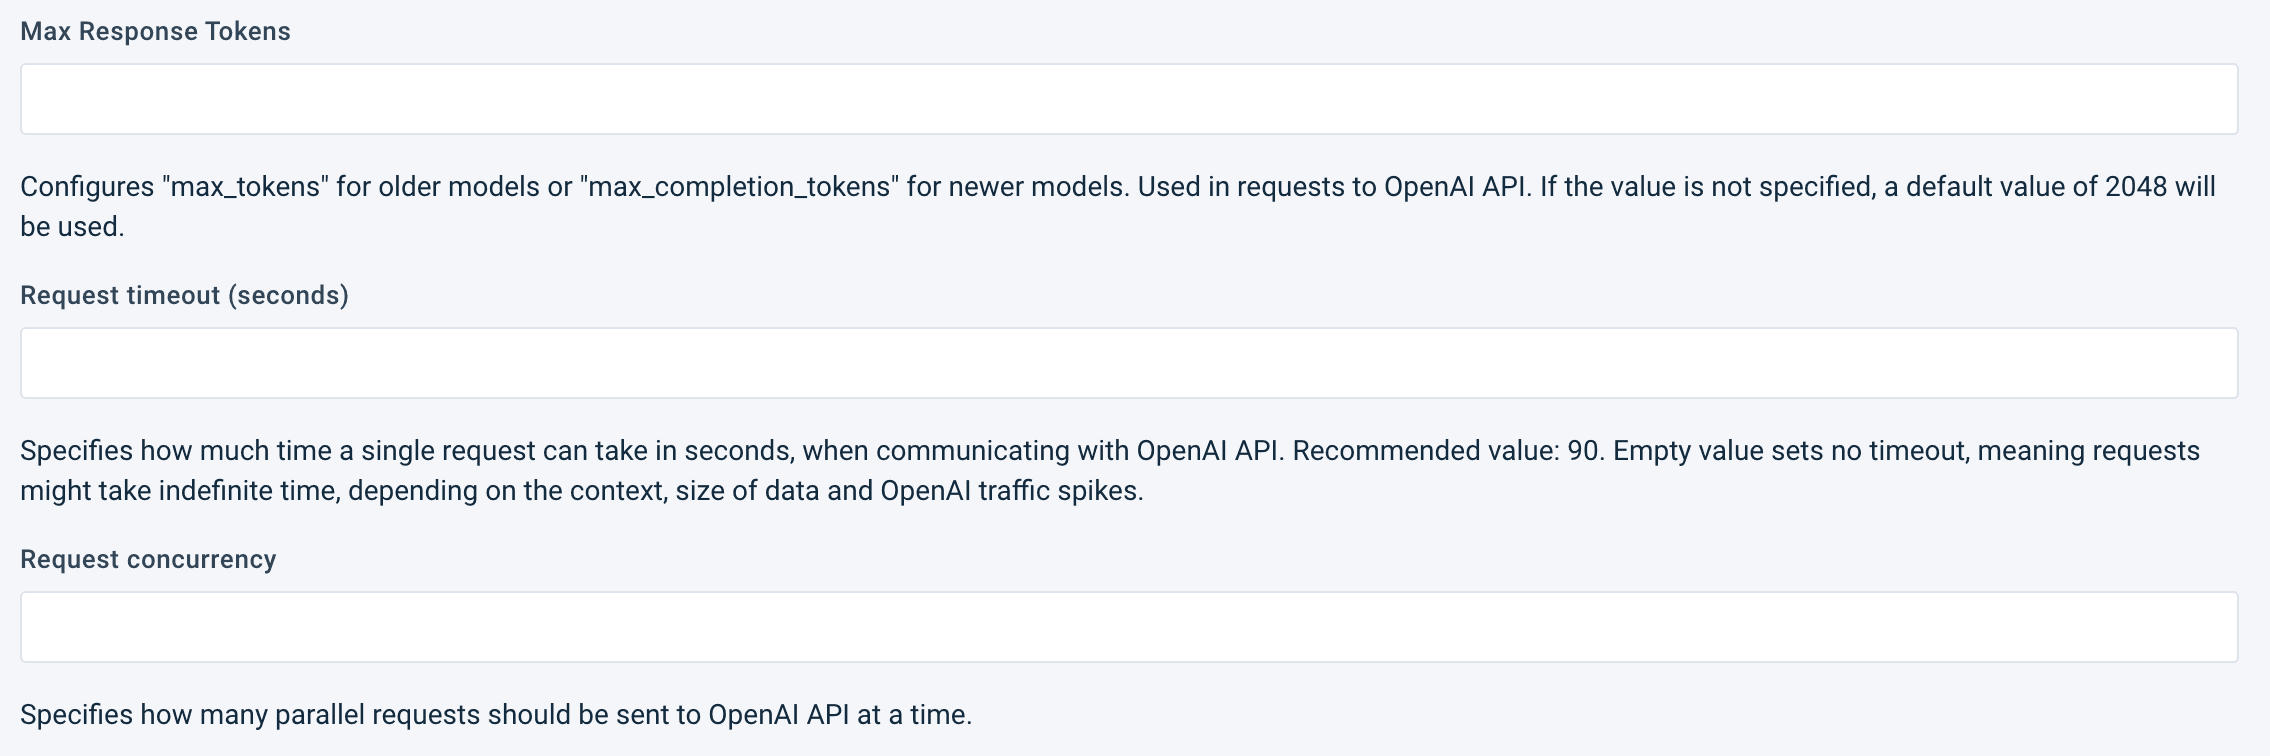Click "max_completion_tokens" in the help text

(x=739, y=187)
